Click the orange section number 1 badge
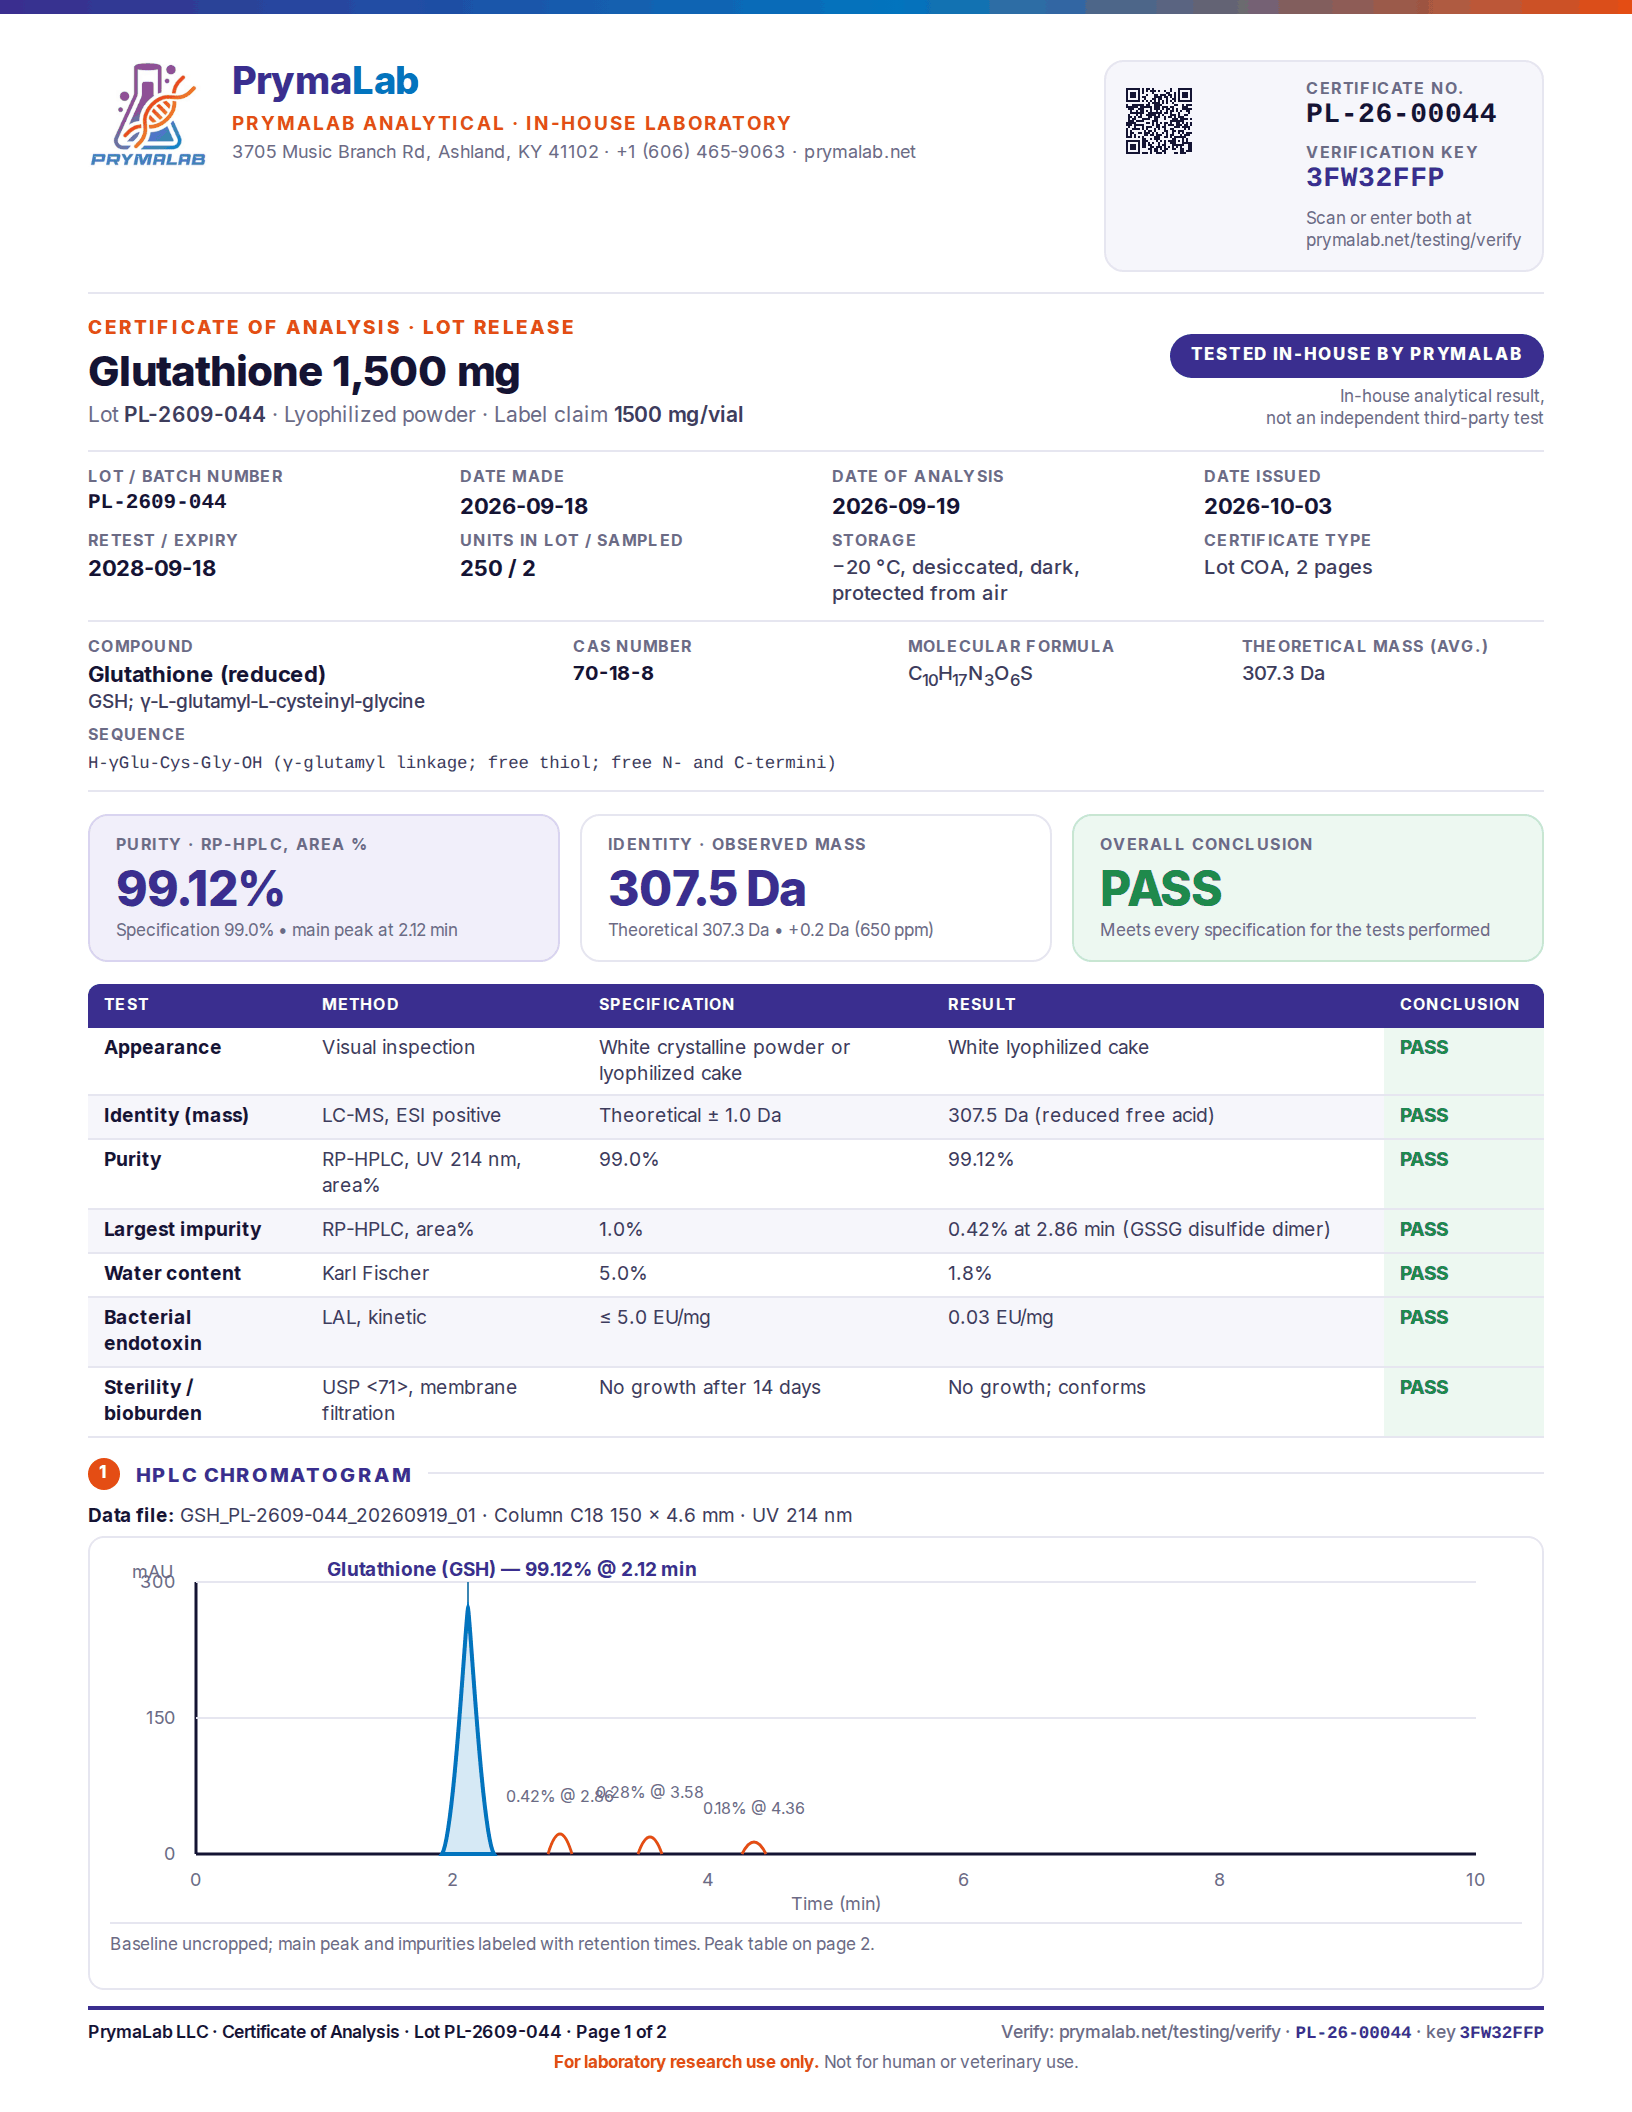This screenshot has height=2112, width=1632. 104,1473
